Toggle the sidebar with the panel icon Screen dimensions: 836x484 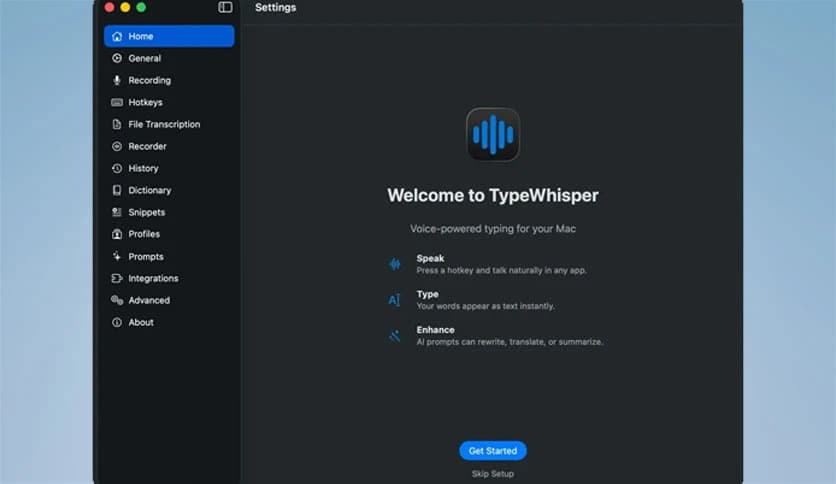click(x=225, y=7)
